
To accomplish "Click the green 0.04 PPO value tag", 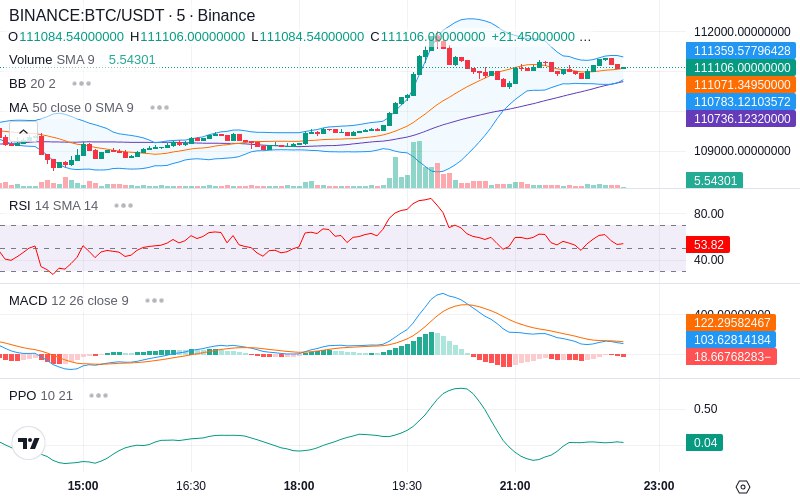I will tap(705, 442).
